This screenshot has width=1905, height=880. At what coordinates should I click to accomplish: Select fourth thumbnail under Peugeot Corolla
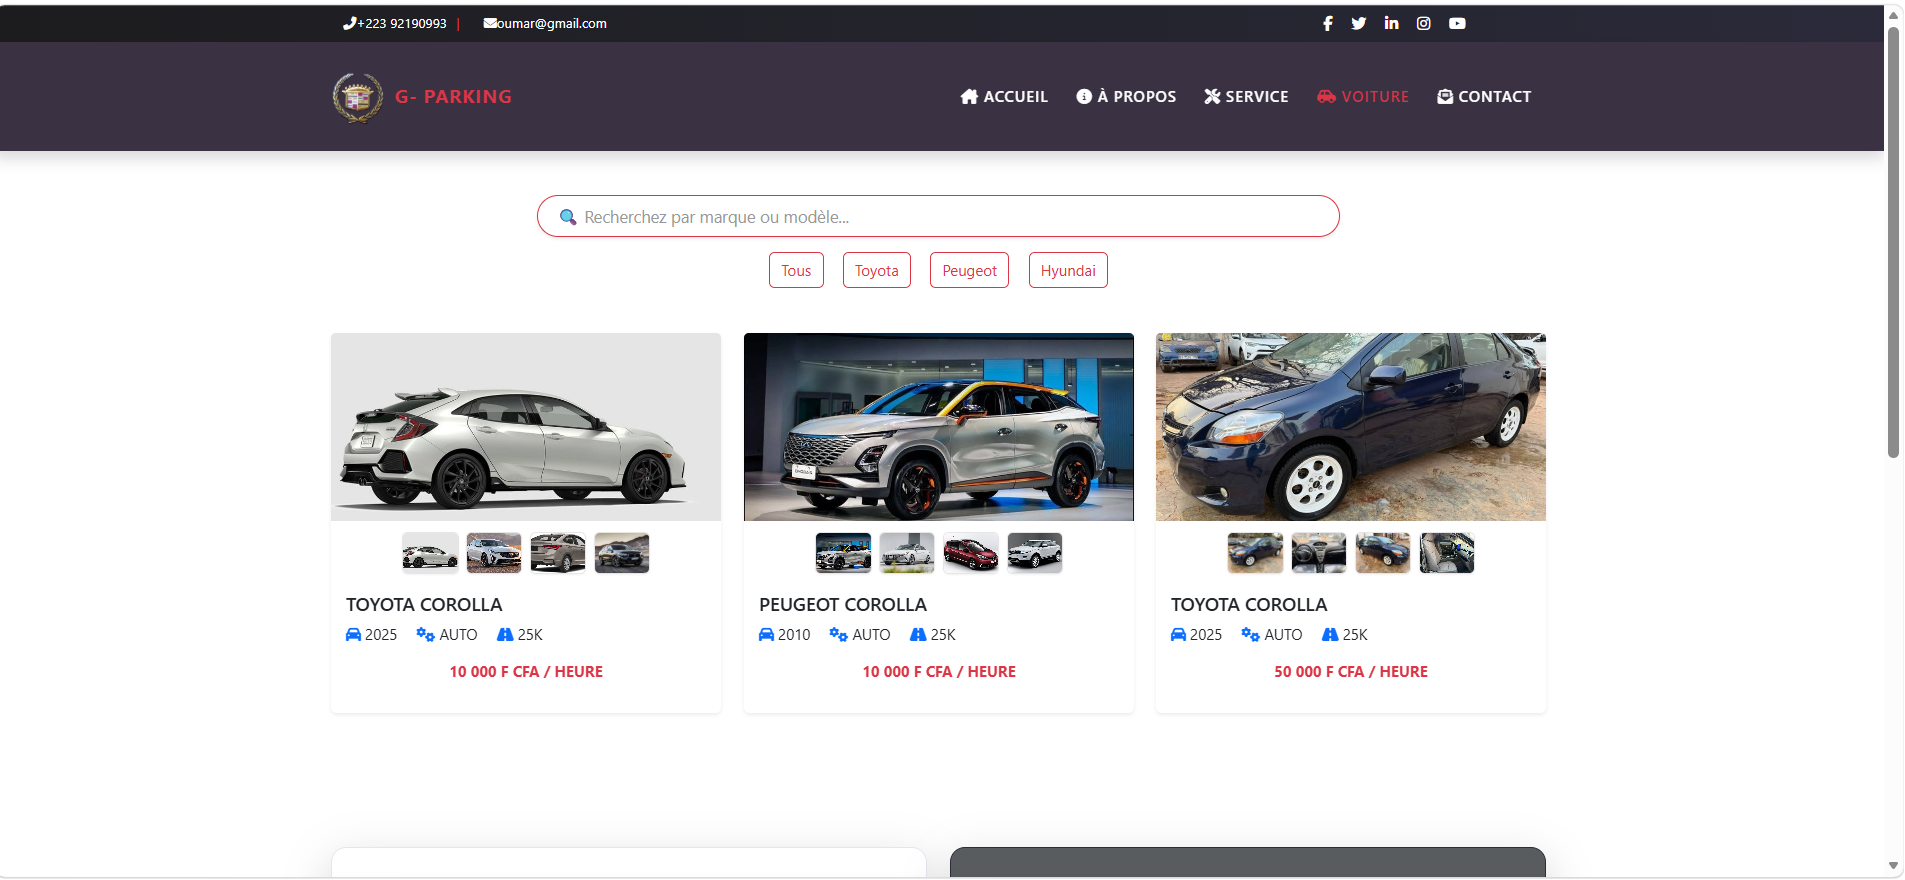(1035, 553)
